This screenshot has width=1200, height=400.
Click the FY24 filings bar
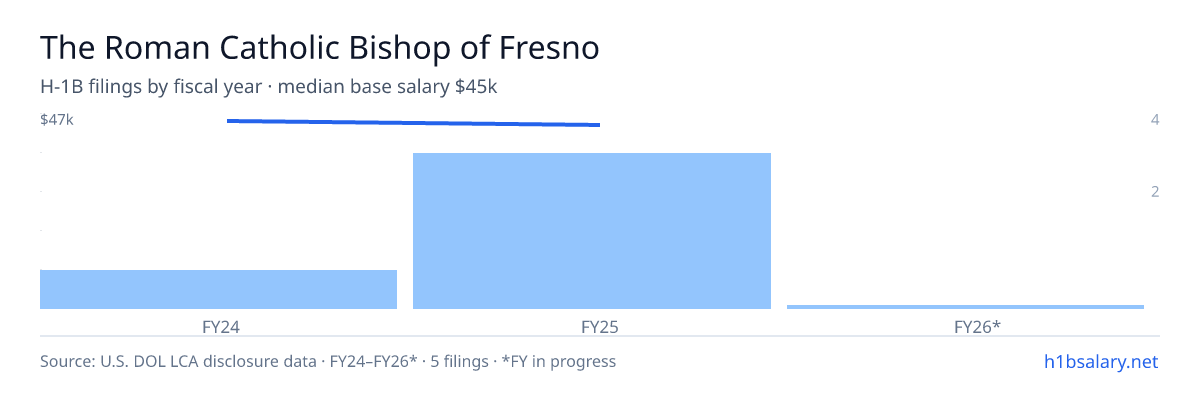pos(218,289)
